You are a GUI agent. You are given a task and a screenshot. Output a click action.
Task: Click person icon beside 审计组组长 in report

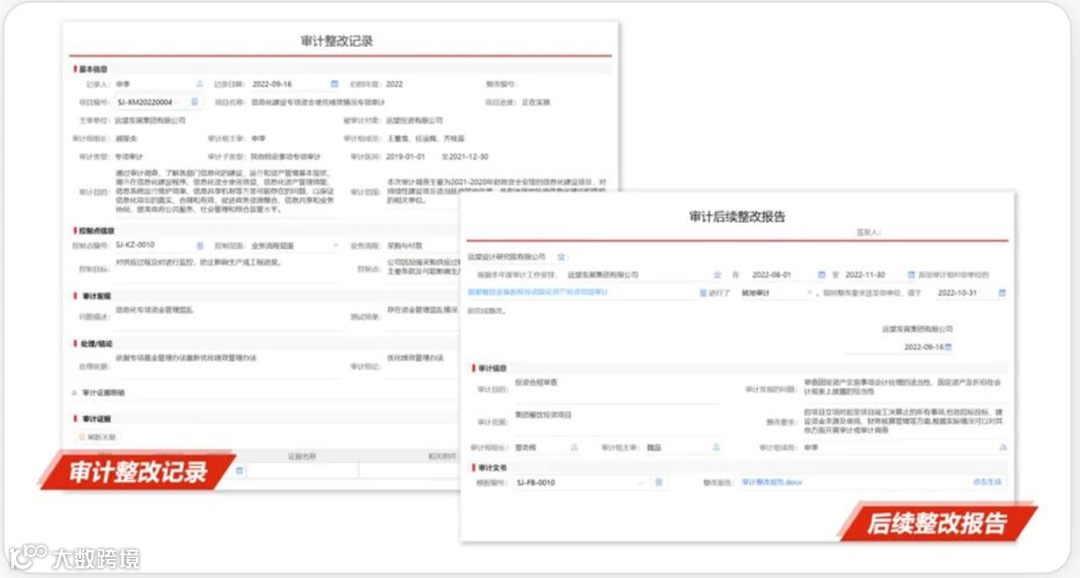(574, 448)
